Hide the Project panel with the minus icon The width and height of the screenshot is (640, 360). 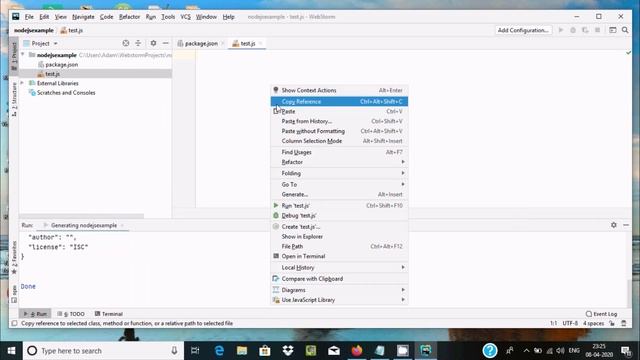tap(165, 43)
